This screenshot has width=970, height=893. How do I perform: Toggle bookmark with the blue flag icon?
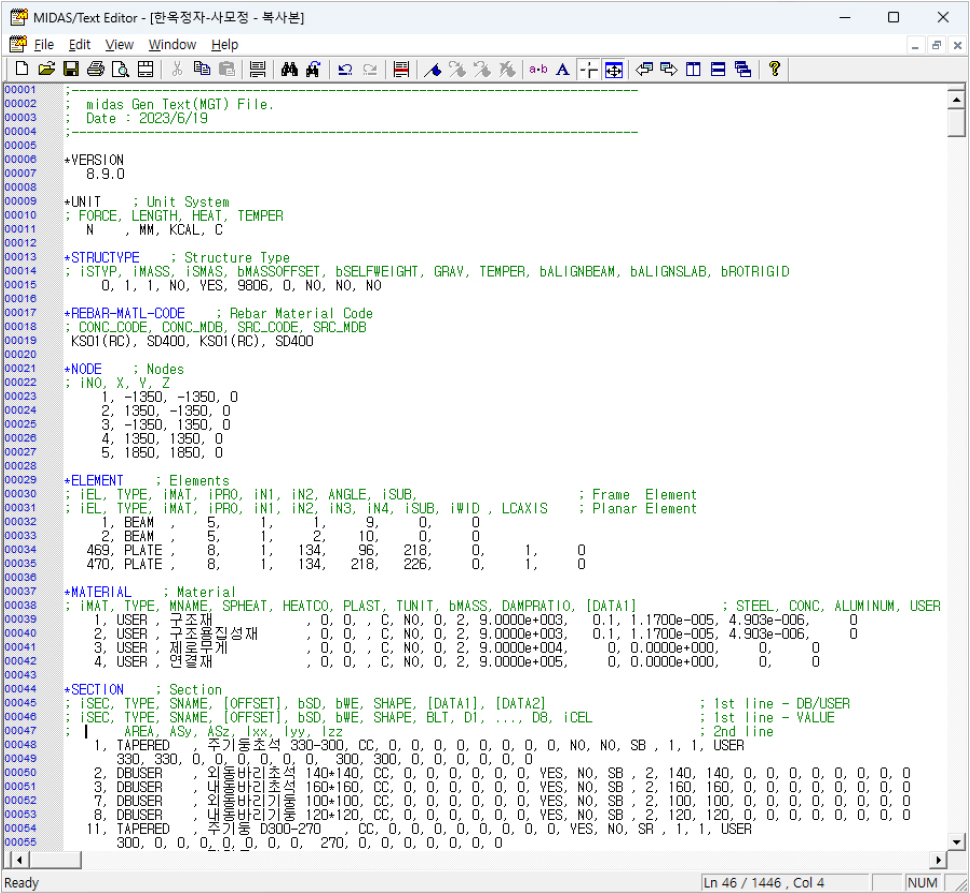pyautogui.click(x=433, y=69)
